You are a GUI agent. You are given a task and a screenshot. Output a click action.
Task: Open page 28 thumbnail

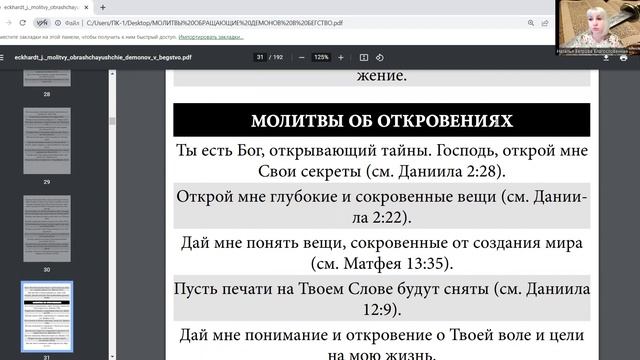click(47, 78)
